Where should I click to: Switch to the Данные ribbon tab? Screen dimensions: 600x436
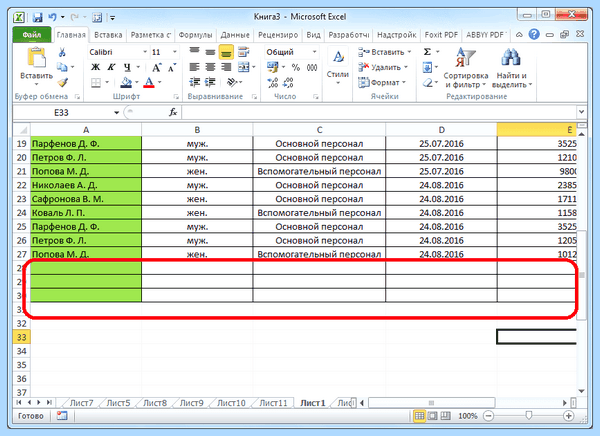235,35
